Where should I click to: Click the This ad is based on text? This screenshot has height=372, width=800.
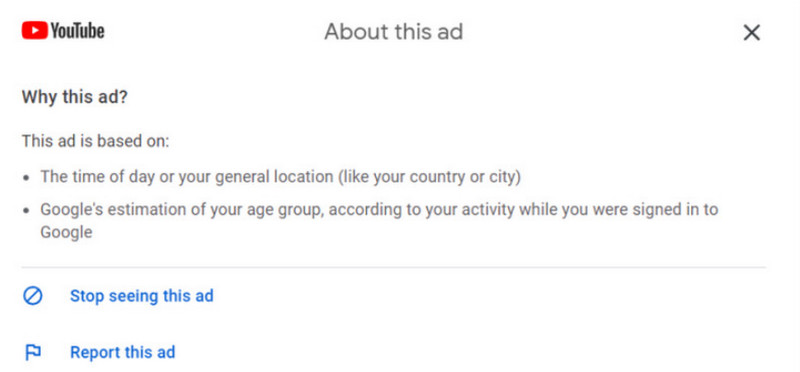click(x=95, y=141)
